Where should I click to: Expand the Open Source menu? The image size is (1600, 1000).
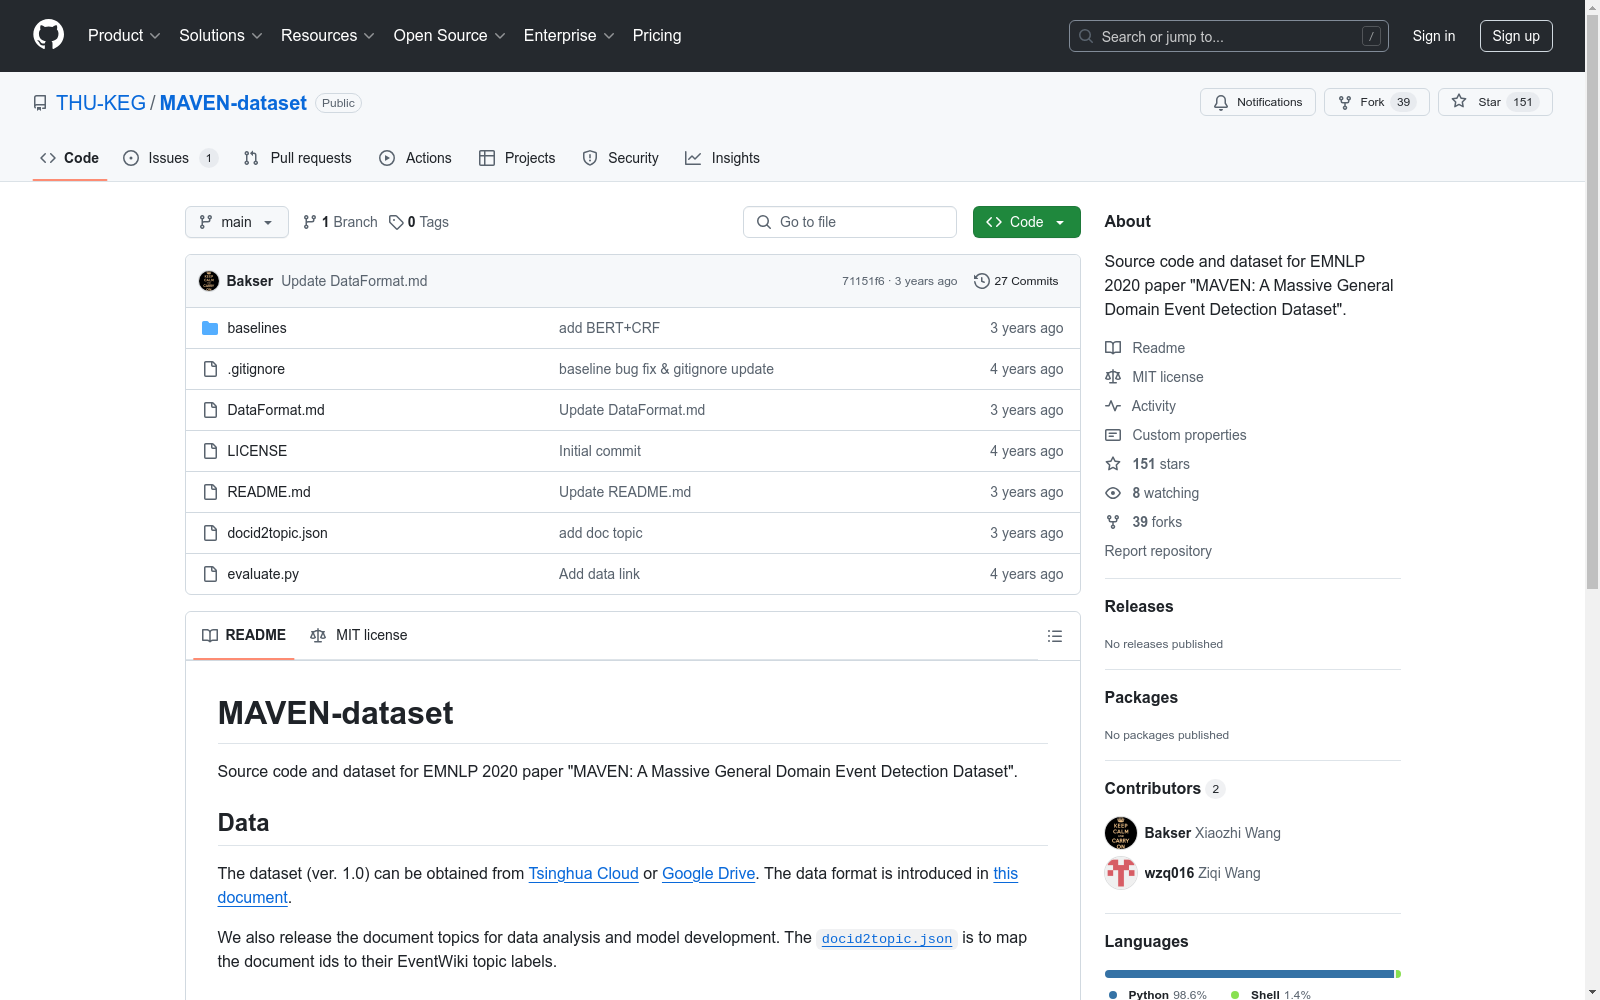450,35
